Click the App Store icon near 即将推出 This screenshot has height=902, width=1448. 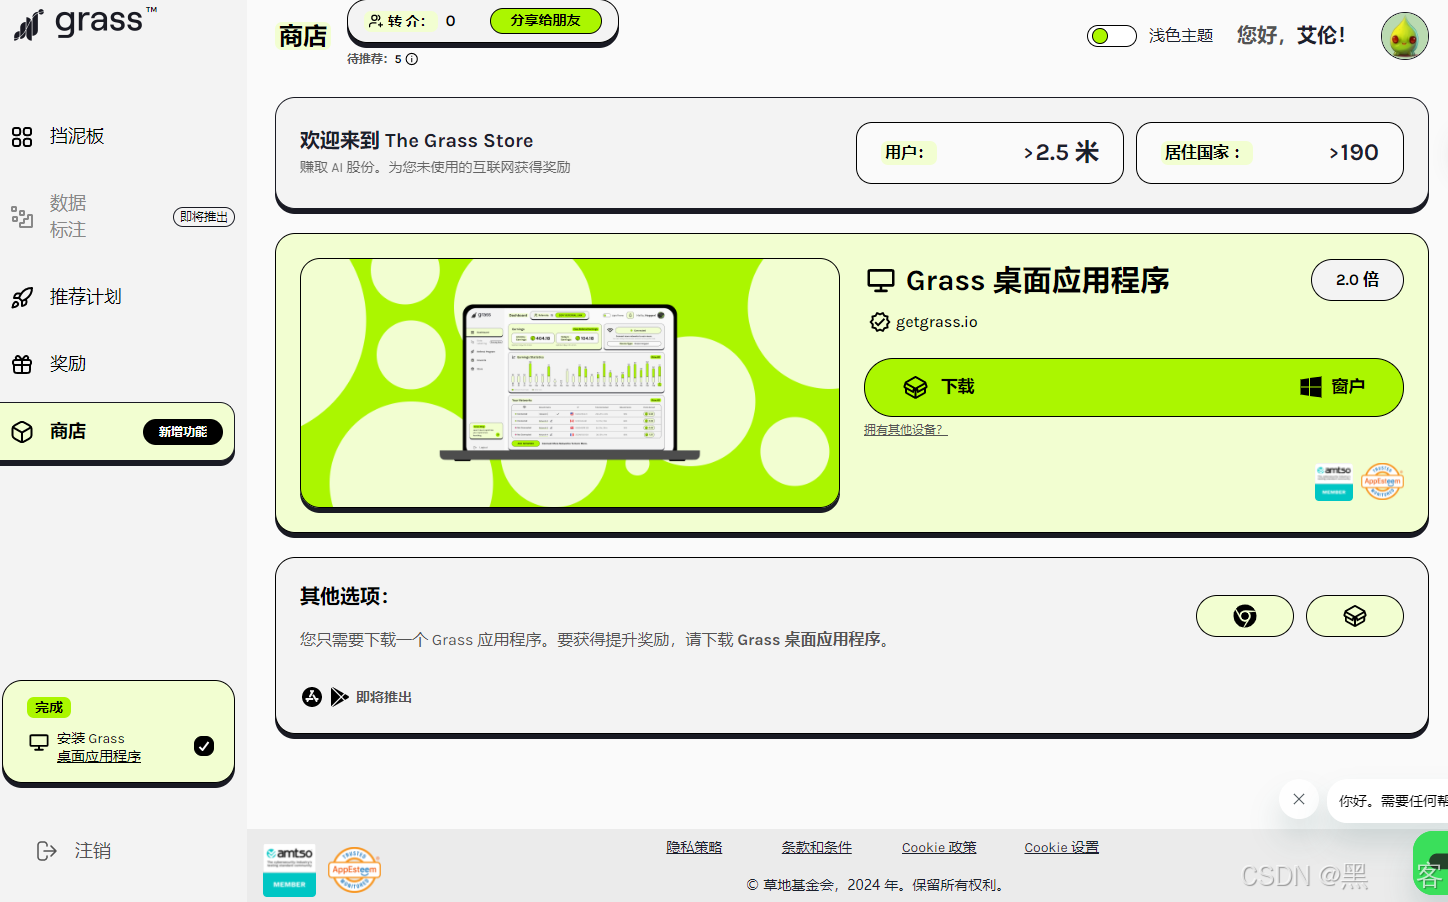click(312, 697)
